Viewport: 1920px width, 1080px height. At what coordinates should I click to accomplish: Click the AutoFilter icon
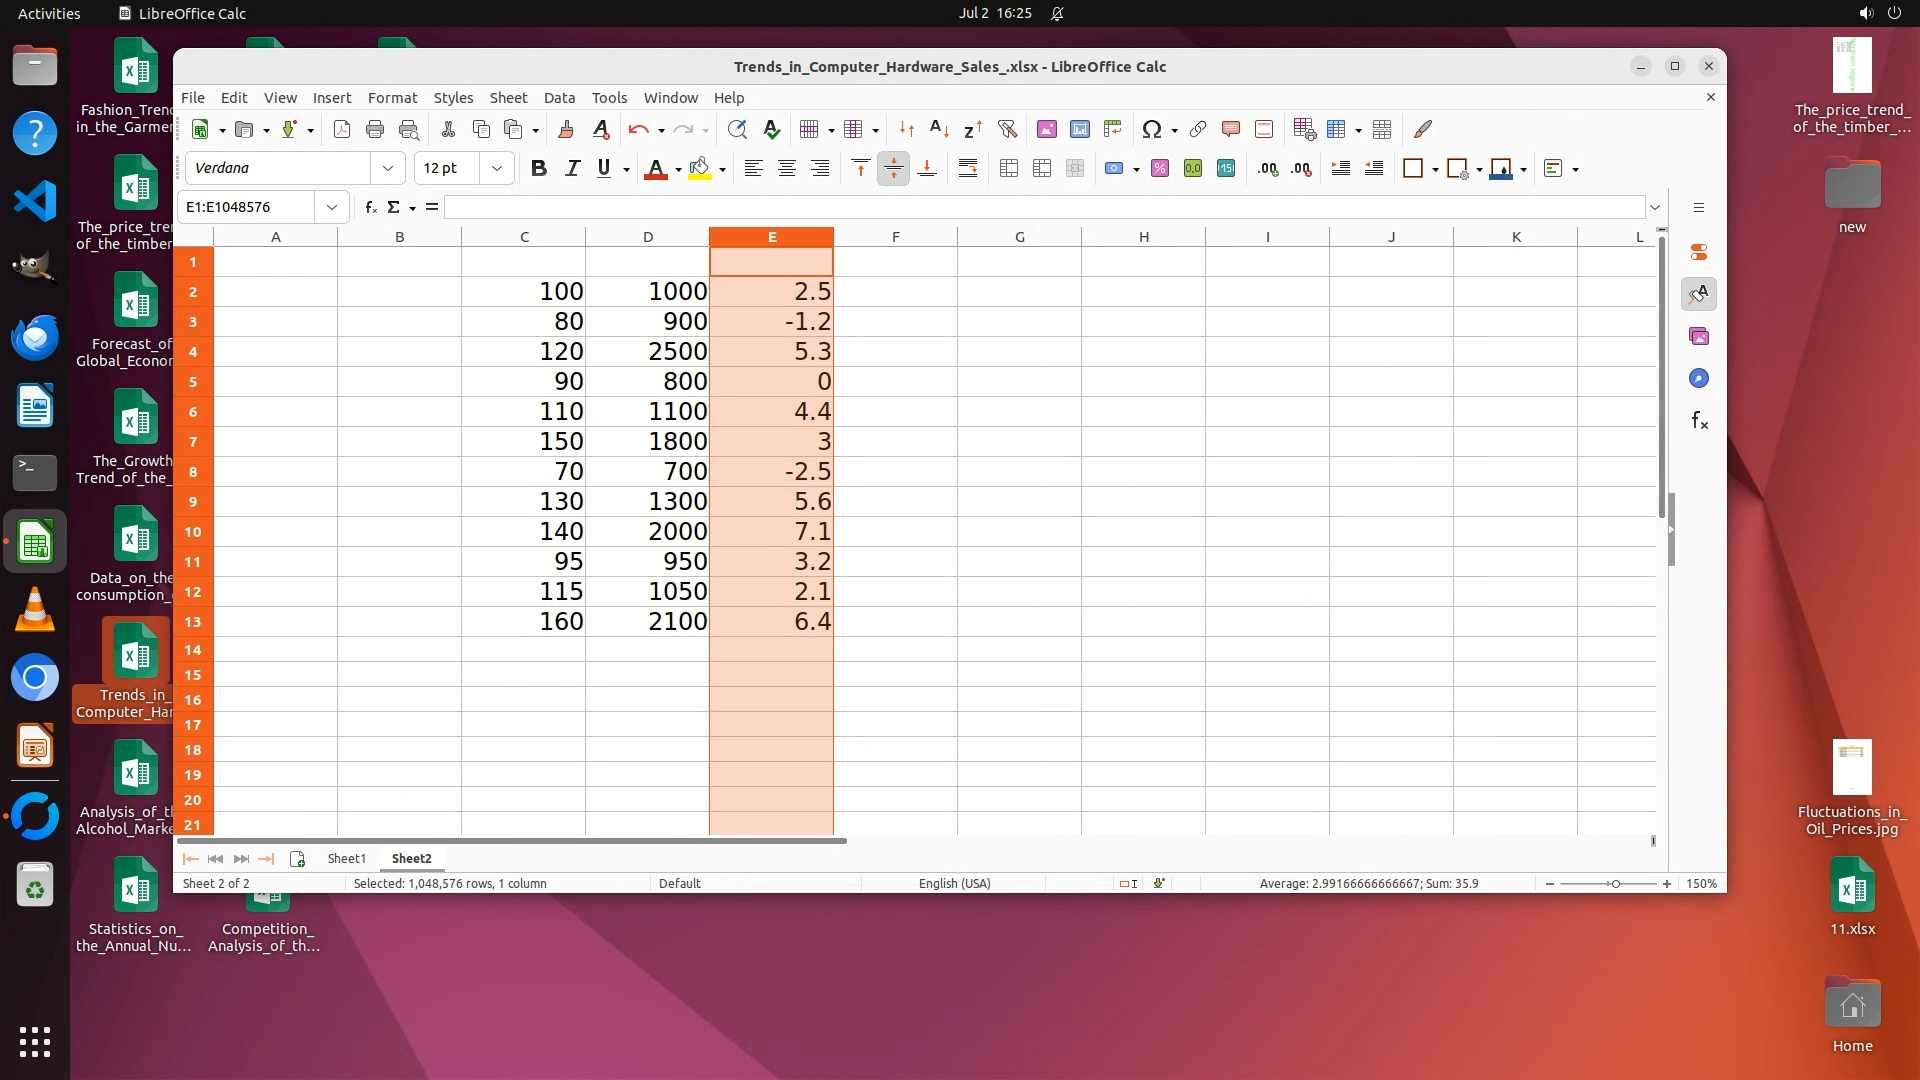click(1007, 129)
